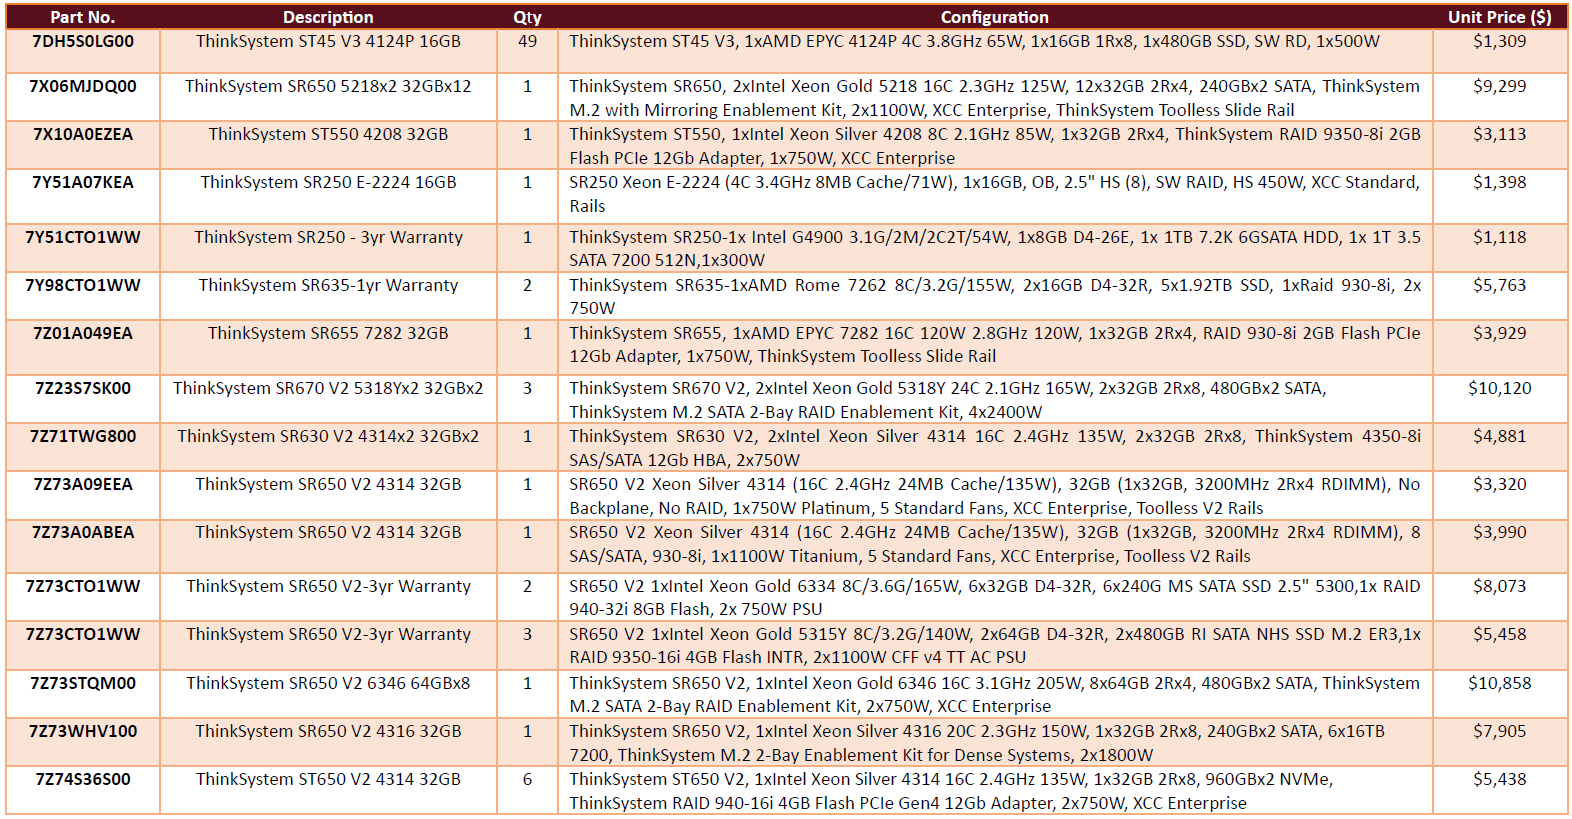Image resolution: width=1572 pixels, height=819 pixels.
Task: Select part number 7X10A0EZEA
Action: click(x=83, y=134)
